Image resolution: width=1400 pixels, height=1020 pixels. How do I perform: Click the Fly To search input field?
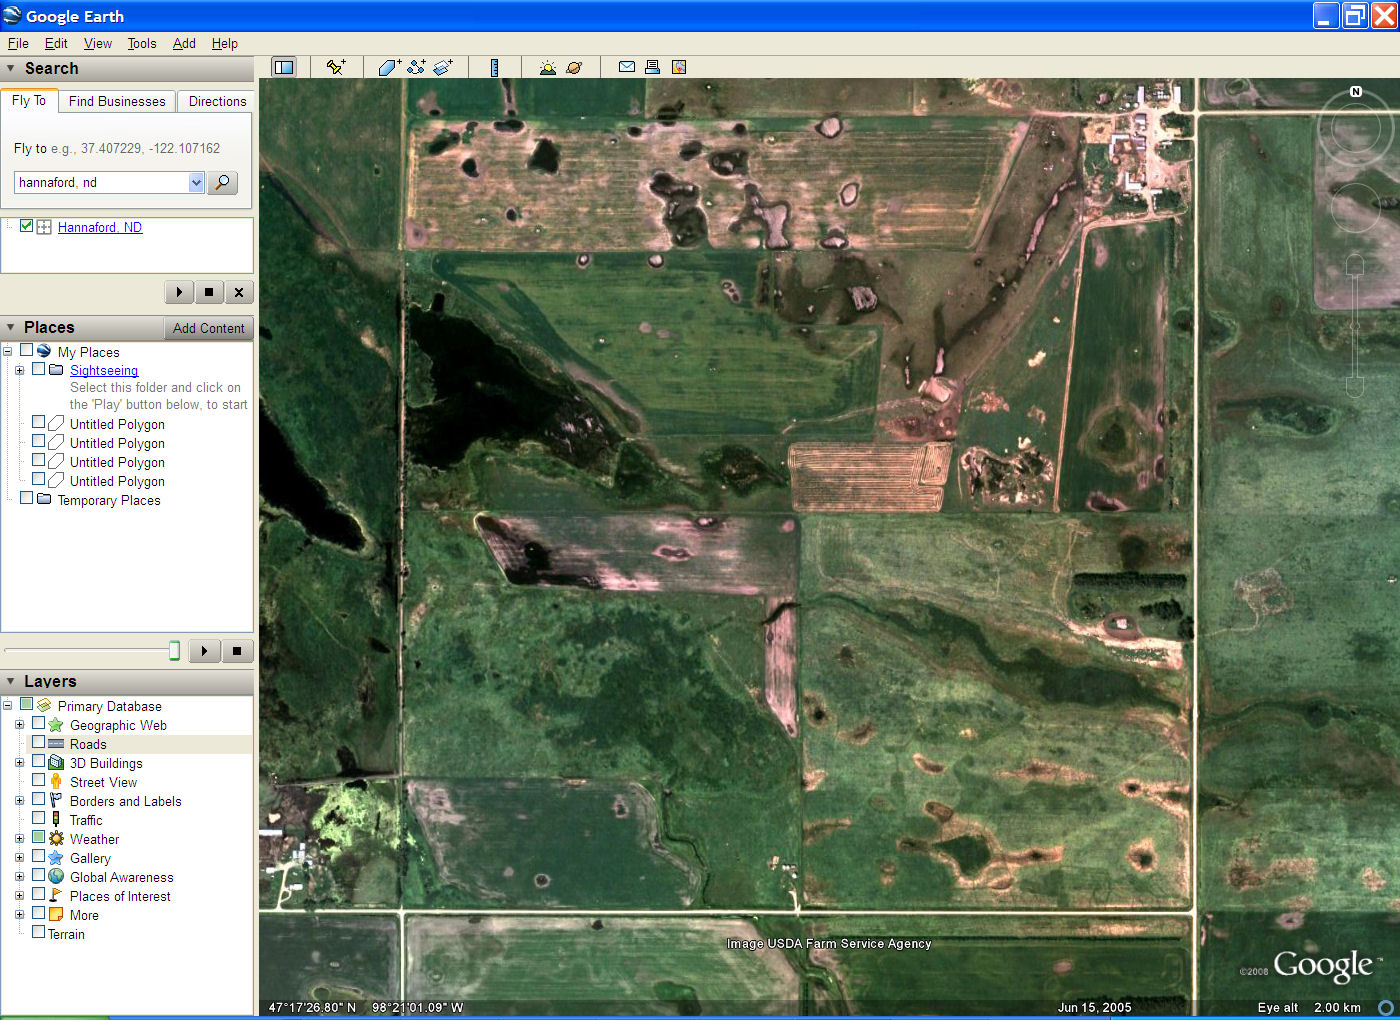pos(102,182)
